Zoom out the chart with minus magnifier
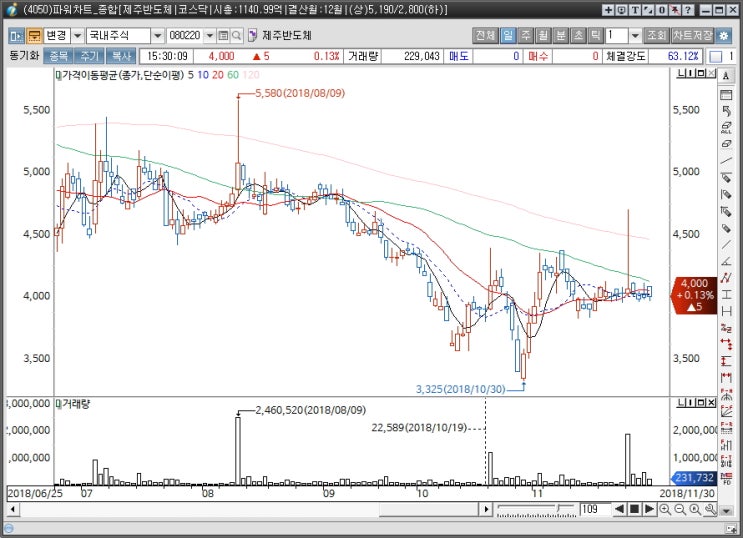Screen dimensions: 743x538 point(680,510)
